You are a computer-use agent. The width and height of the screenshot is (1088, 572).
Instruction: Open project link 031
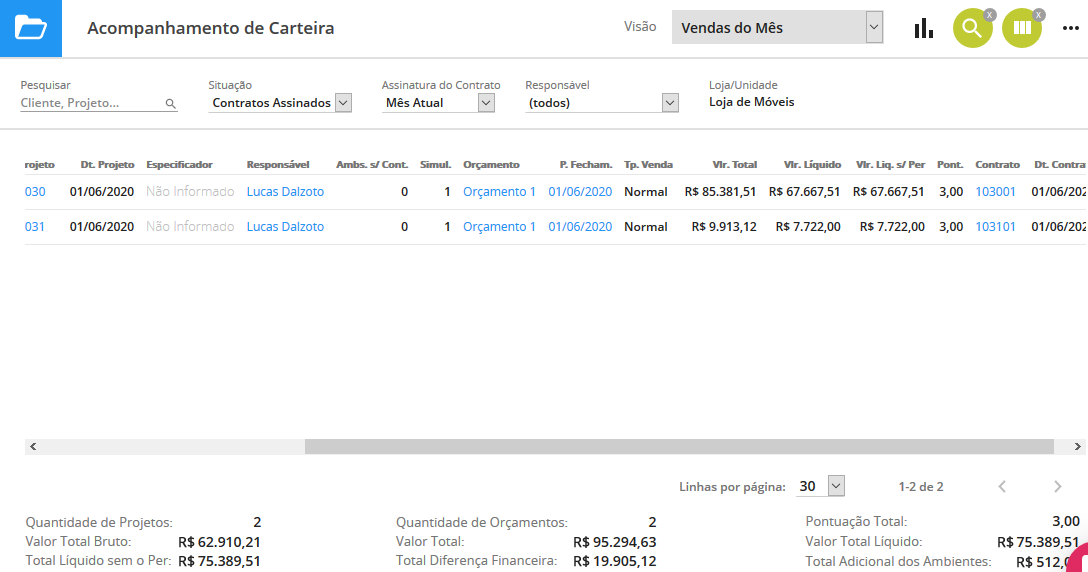point(35,227)
